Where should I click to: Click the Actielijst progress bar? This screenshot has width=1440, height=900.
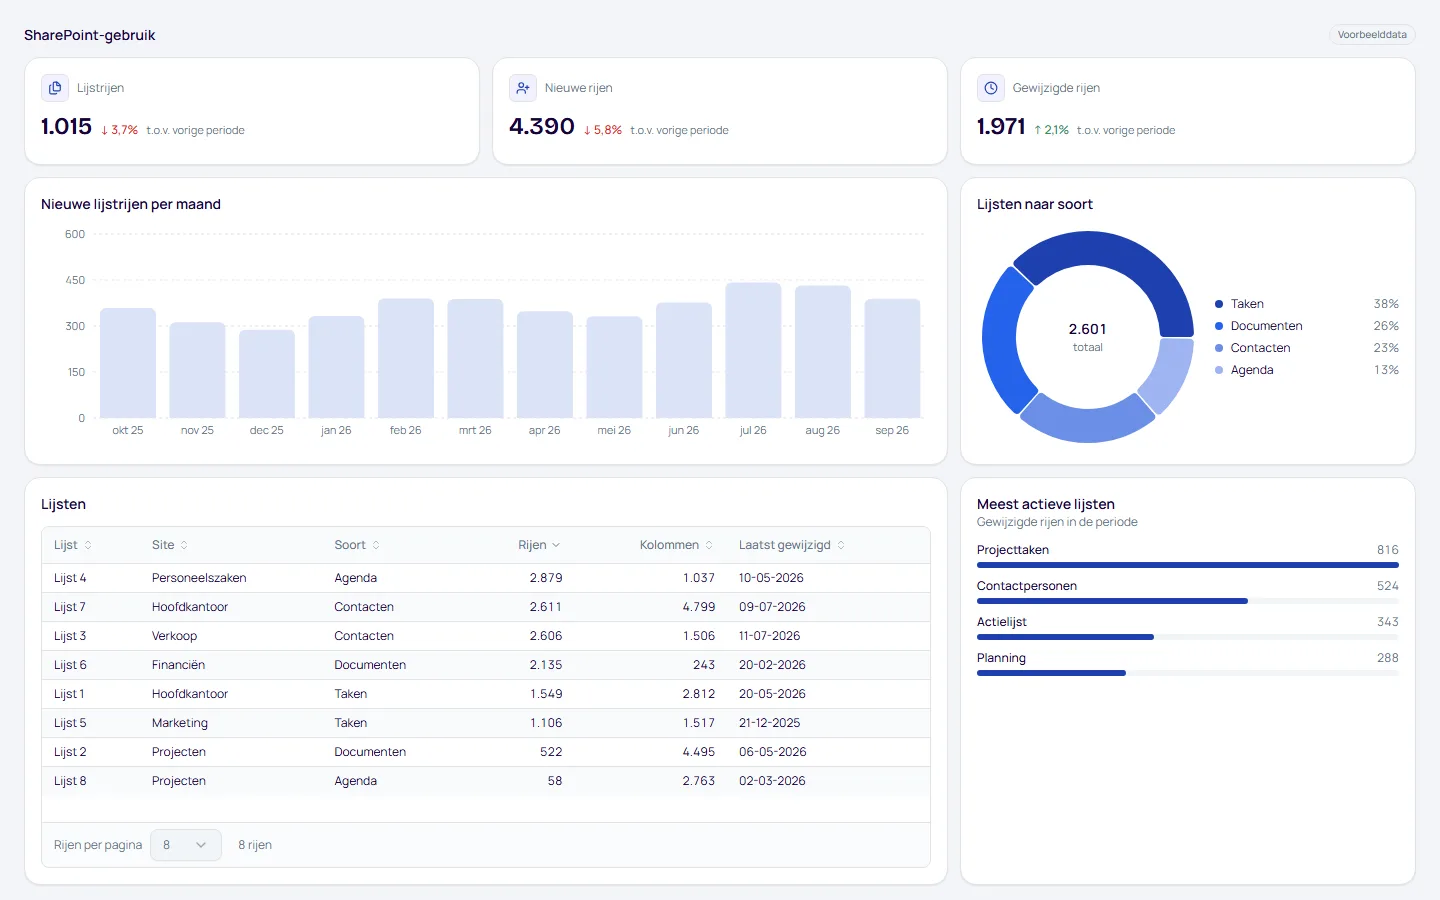tap(1188, 637)
